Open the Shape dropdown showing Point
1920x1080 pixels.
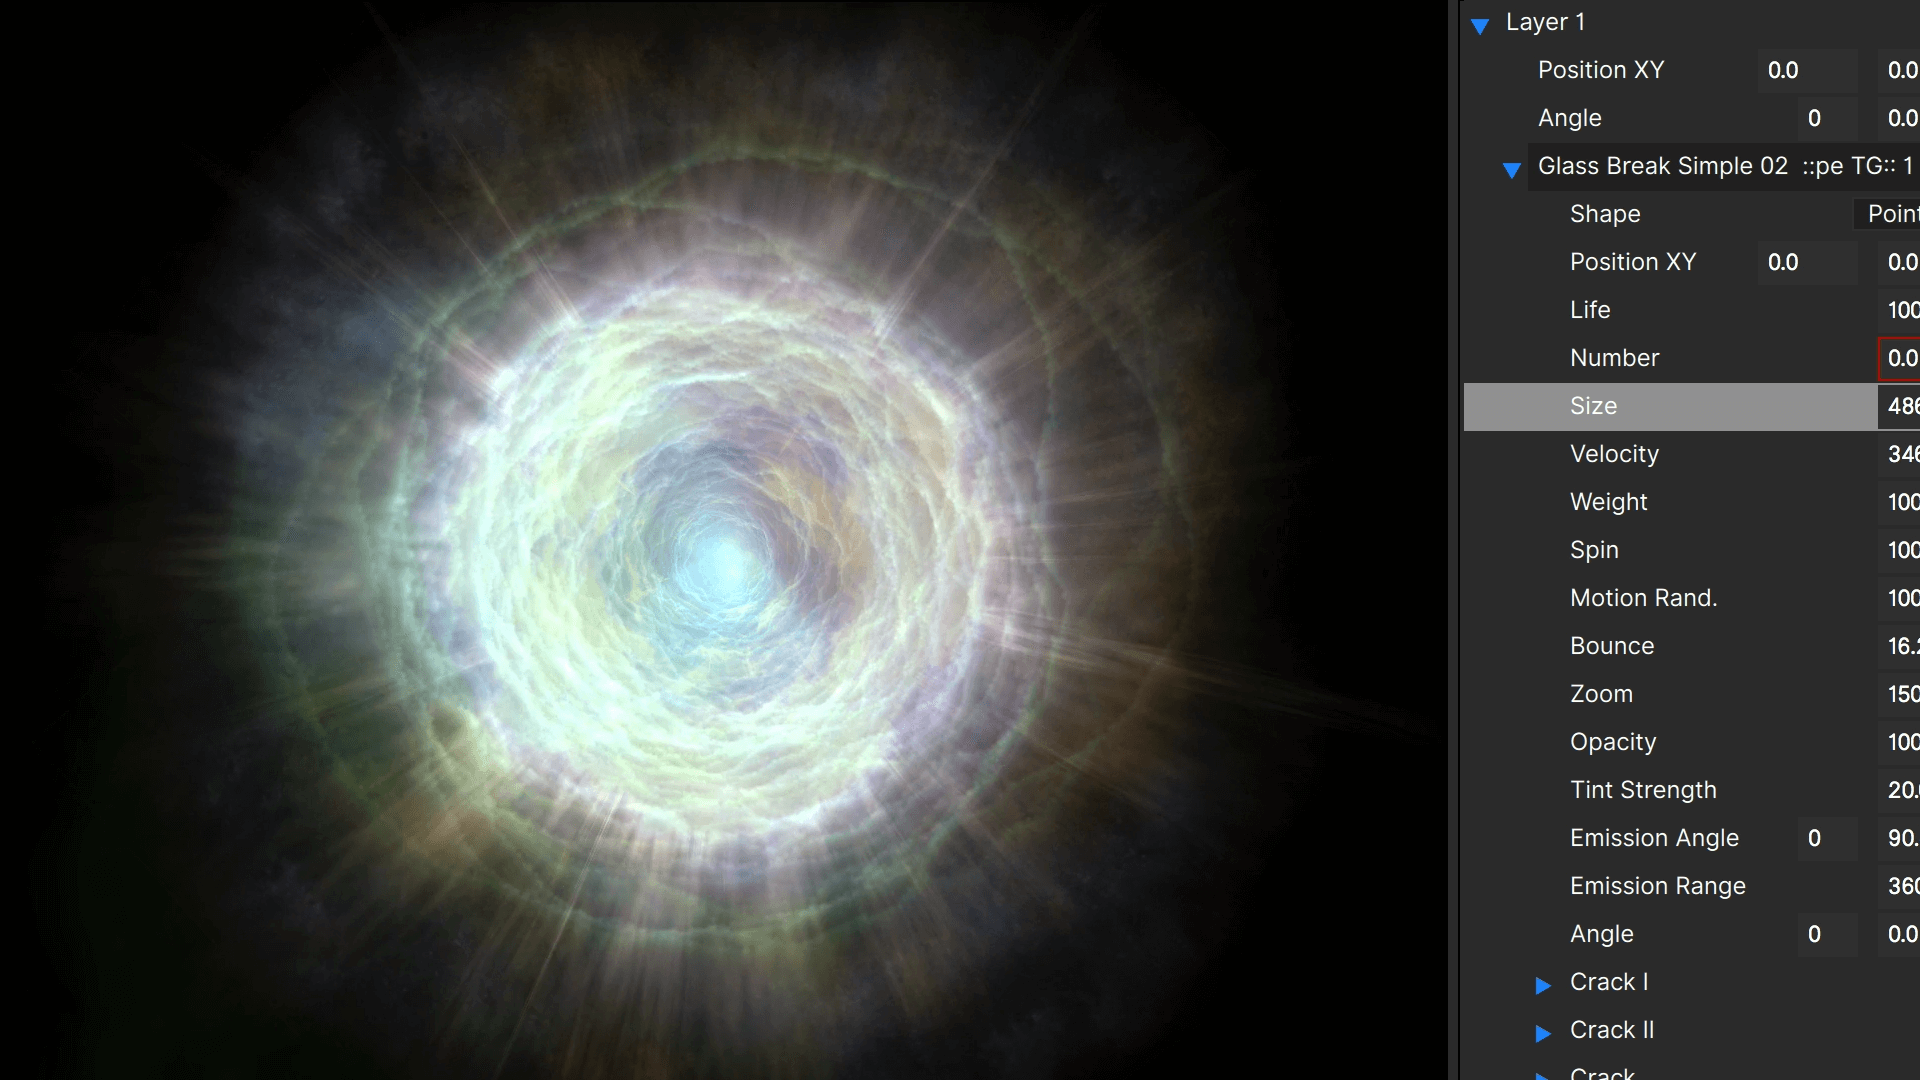[x=1887, y=214]
